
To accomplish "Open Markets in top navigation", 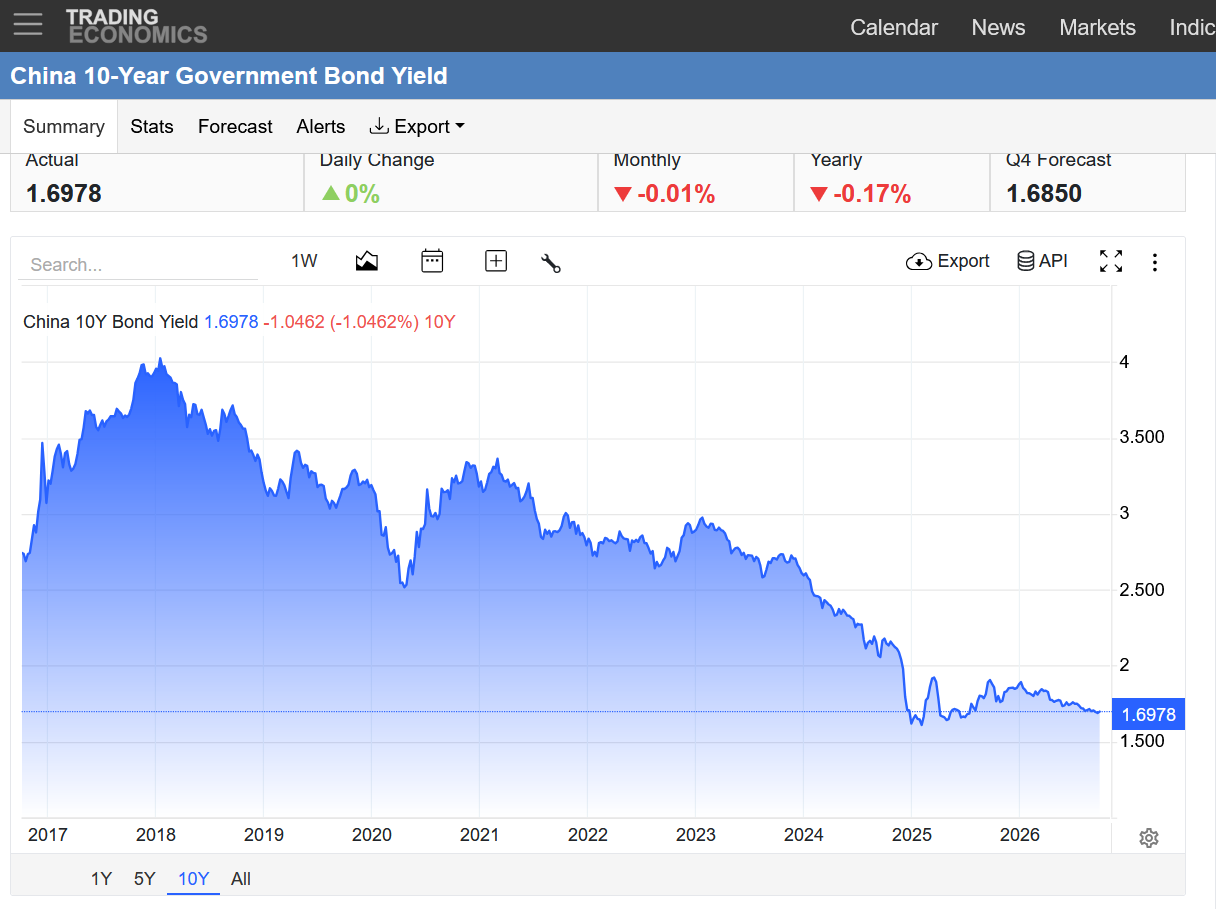I will tap(1097, 27).
